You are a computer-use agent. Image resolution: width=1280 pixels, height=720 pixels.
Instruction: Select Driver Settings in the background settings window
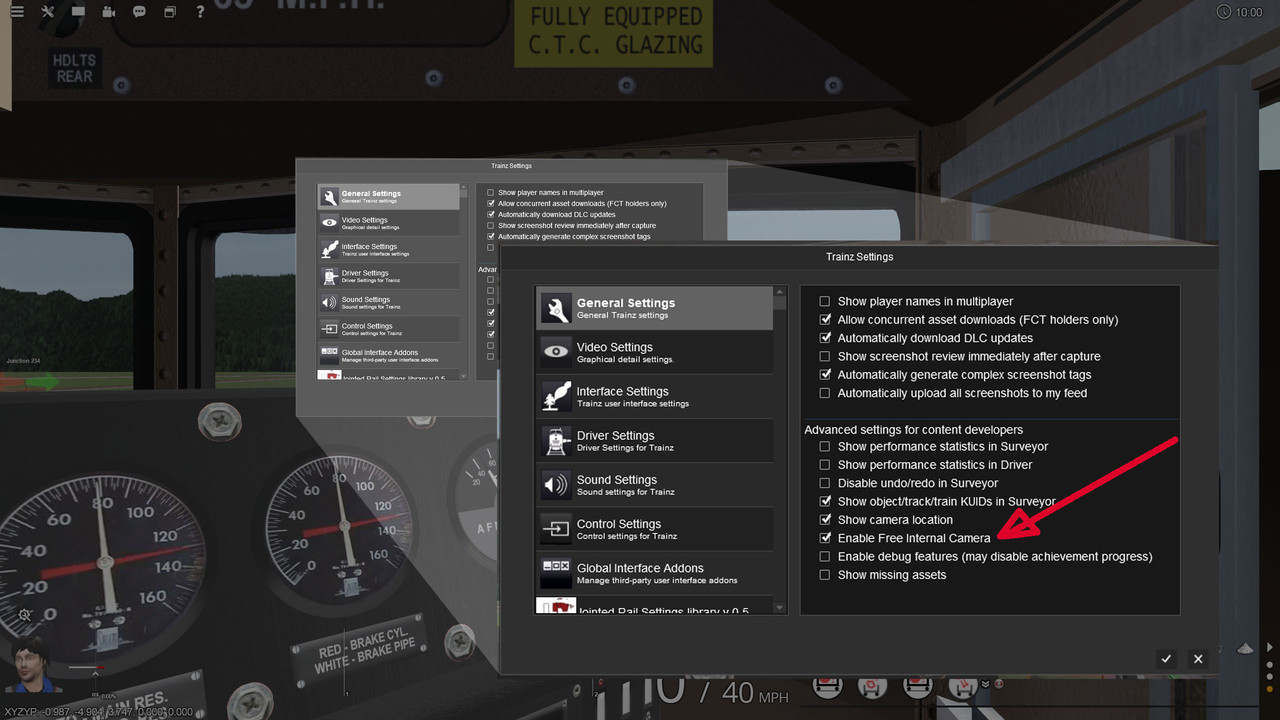tap(388, 275)
